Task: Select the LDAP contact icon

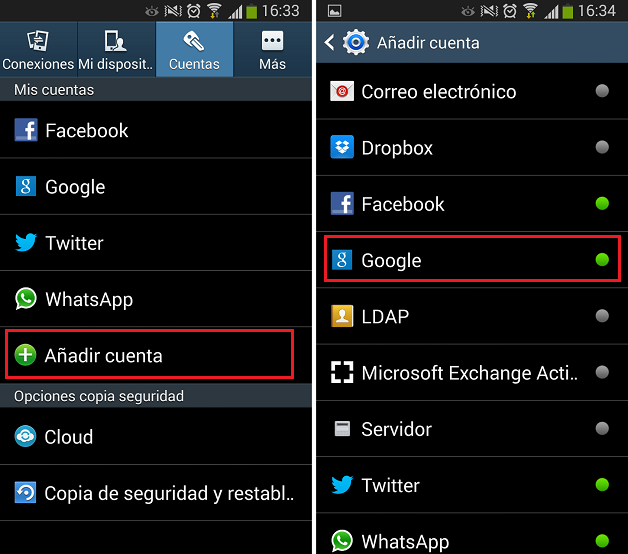Action: point(342,316)
